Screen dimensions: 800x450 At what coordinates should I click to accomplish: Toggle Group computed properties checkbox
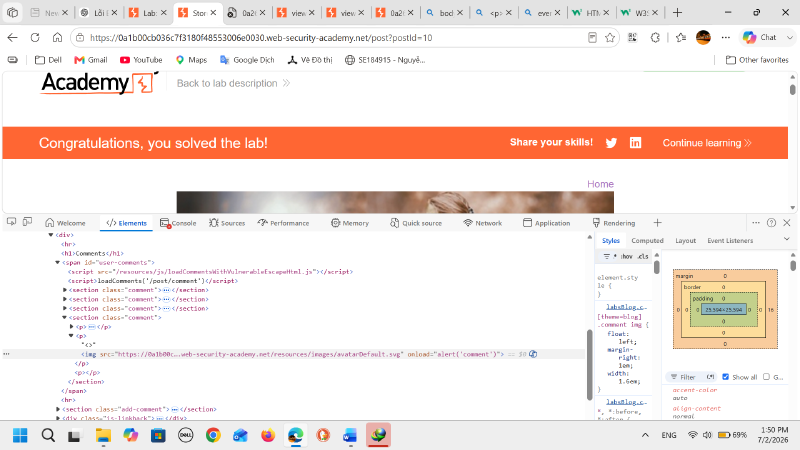coord(766,377)
